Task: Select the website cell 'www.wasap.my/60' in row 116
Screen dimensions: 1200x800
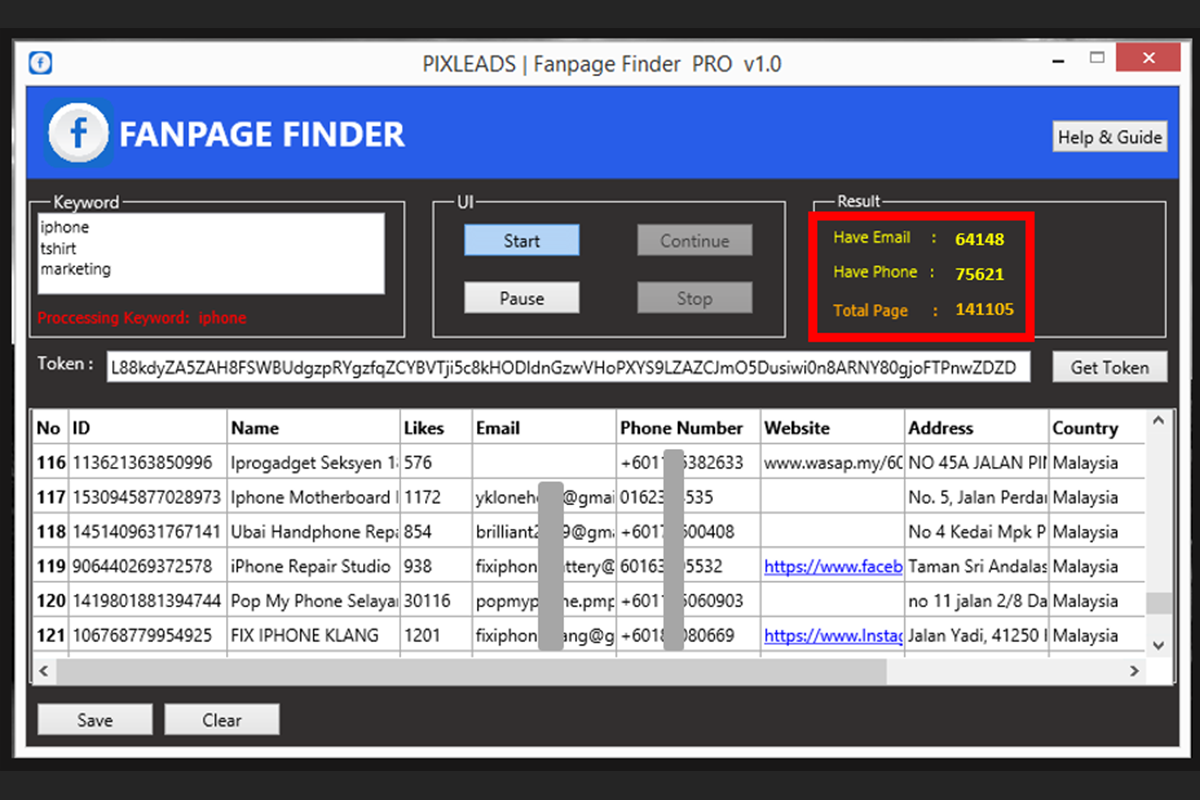Action: (833, 463)
